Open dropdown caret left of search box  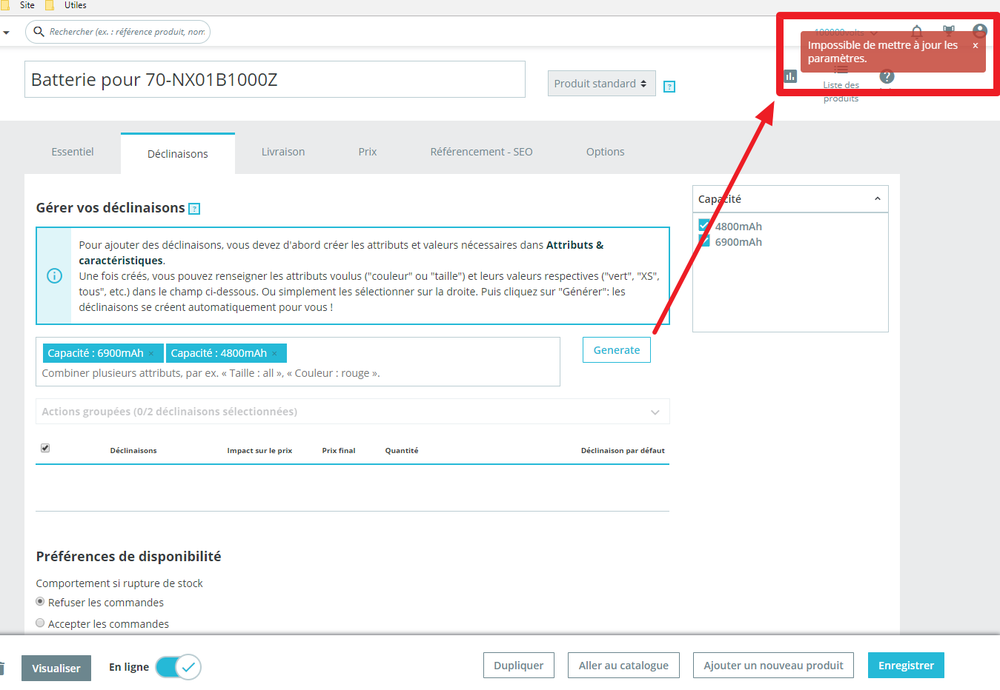click(x=6, y=32)
